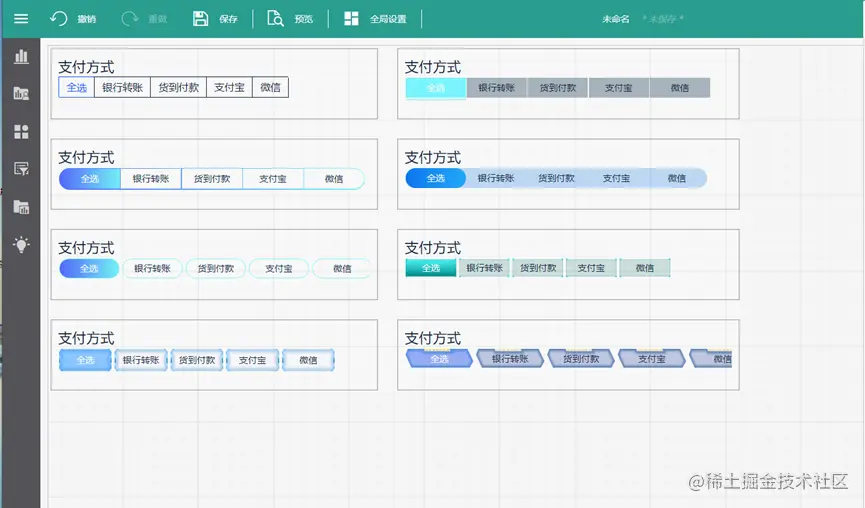Image resolution: width=865 pixels, height=508 pixels.
Task: Click the 保存 floppy disk icon
Action: pyautogui.click(x=200, y=19)
